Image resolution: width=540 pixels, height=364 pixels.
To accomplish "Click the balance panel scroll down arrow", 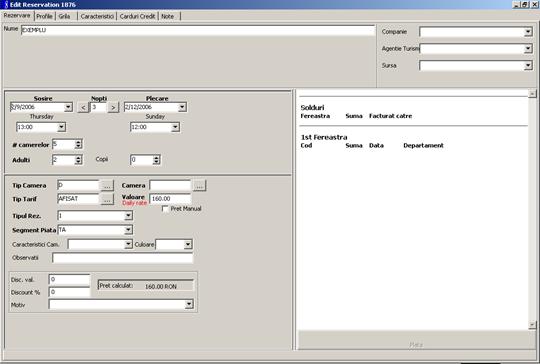I will 532,324.
